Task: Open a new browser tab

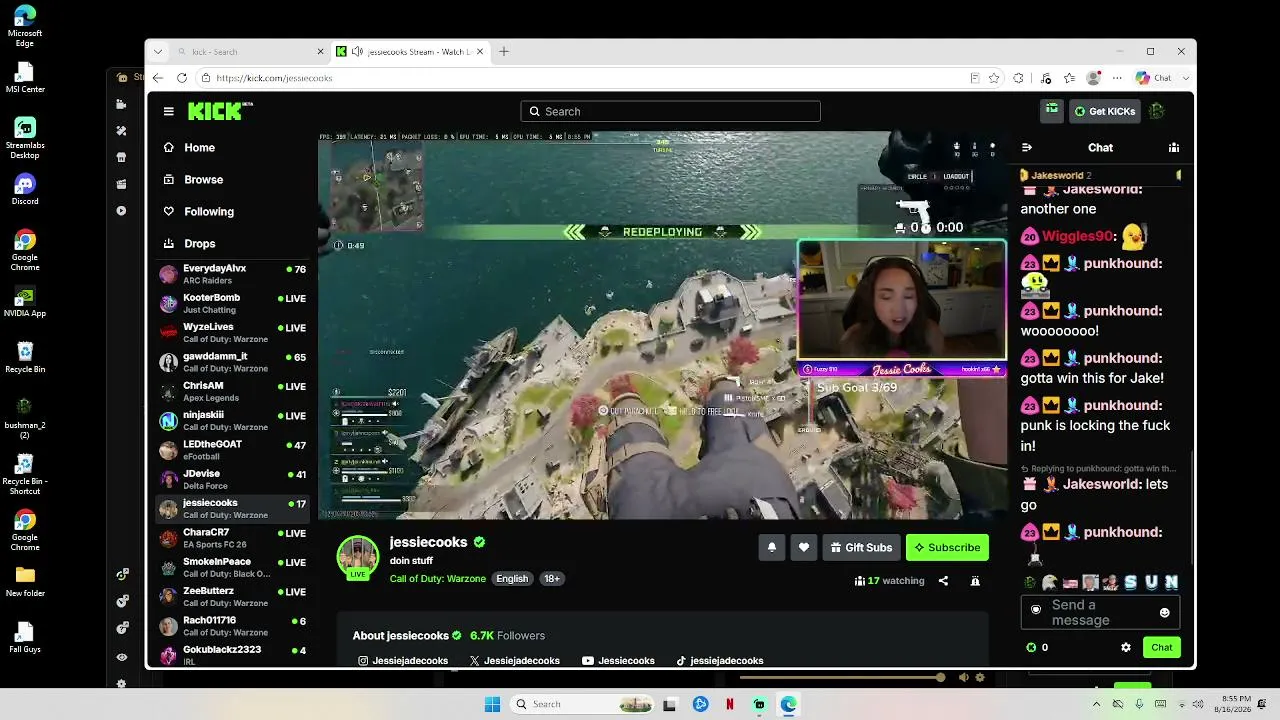Action: point(504,52)
